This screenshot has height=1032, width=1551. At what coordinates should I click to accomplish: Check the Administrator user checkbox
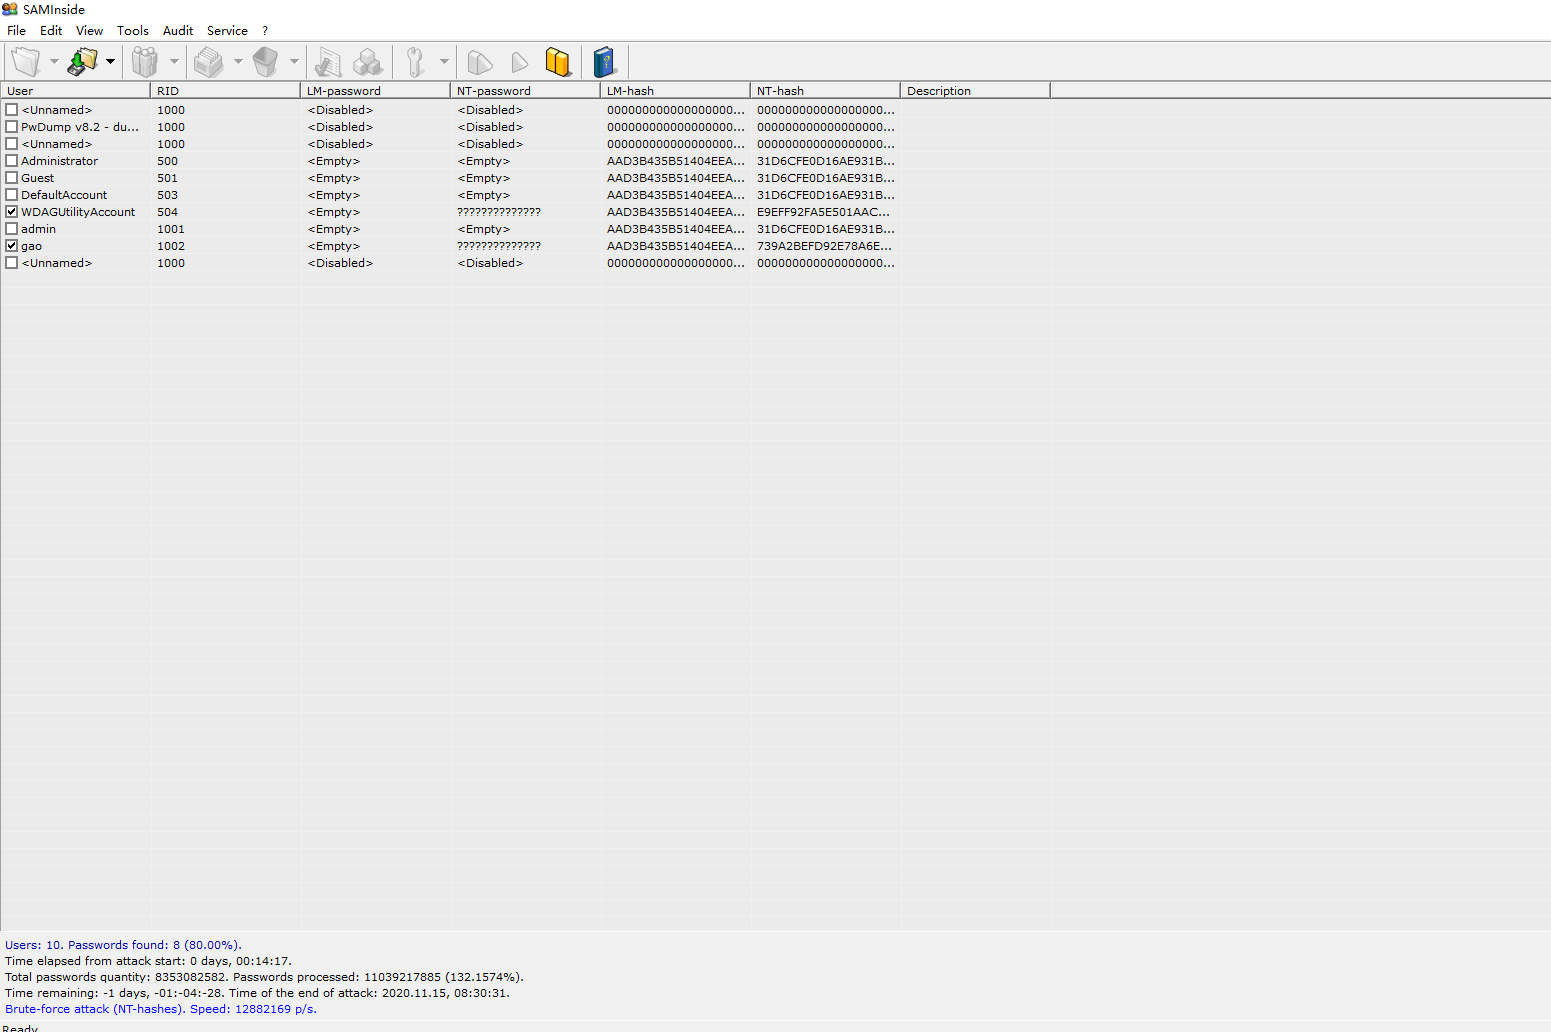click(x=12, y=161)
